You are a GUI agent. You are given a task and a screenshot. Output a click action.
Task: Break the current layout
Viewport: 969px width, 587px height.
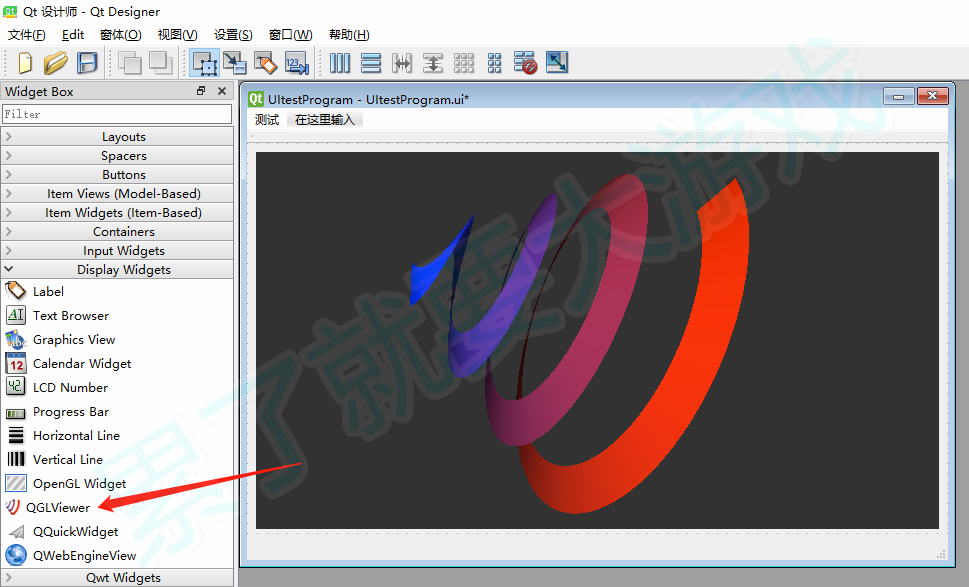(525, 62)
